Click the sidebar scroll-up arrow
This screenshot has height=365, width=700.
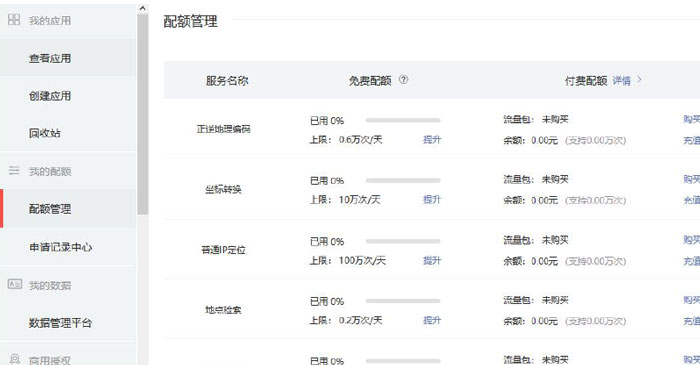click(142, 8)
